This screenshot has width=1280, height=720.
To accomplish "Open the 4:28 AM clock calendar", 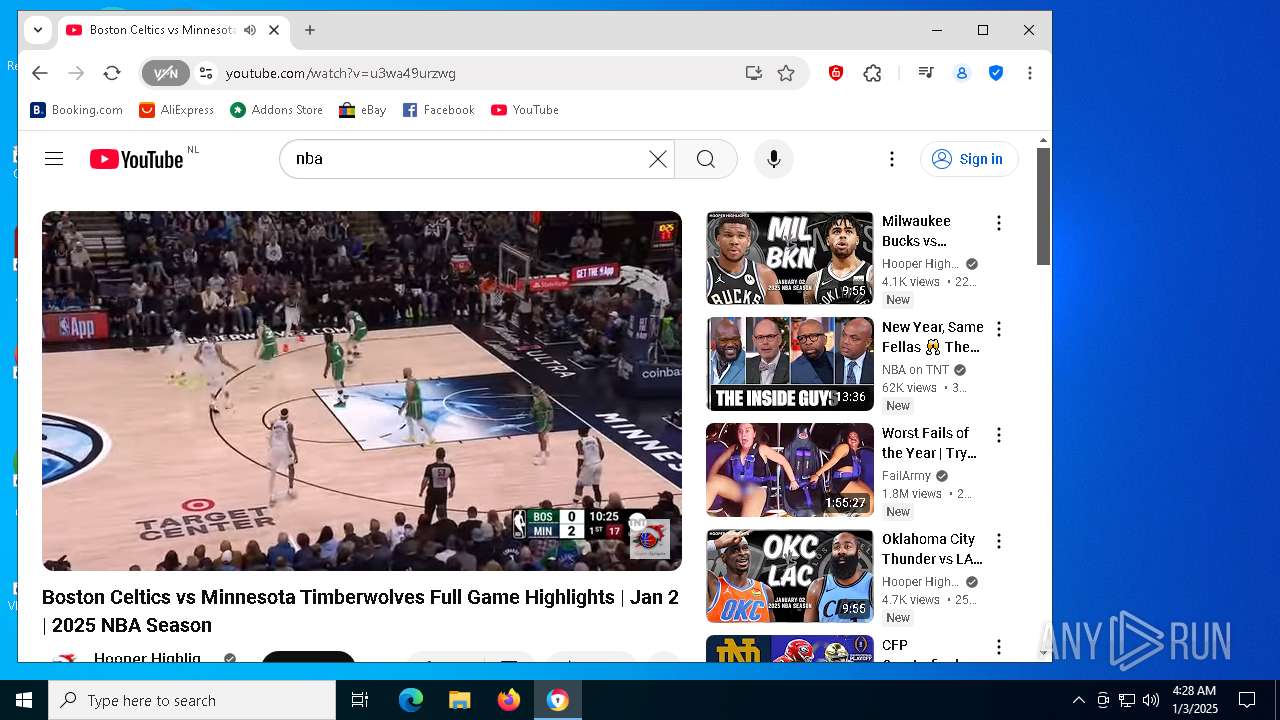I will 1194,700.
